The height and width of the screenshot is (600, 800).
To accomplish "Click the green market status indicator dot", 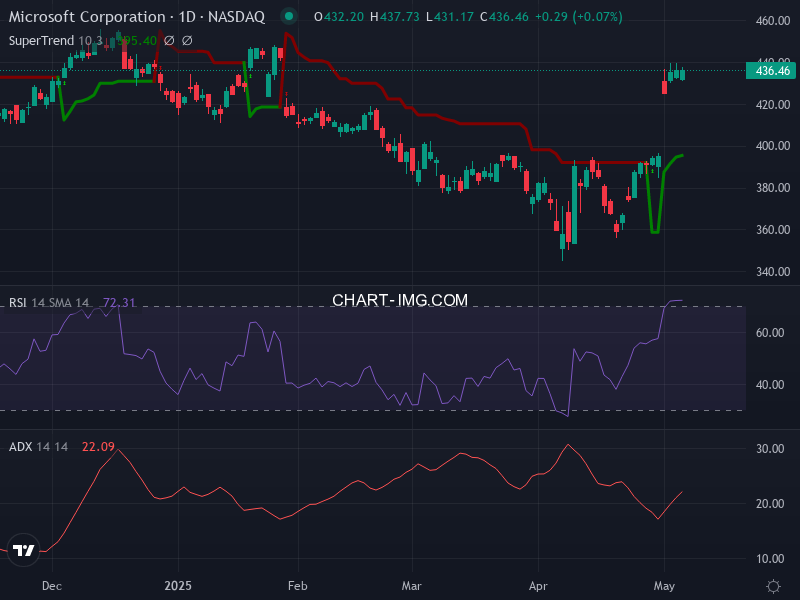I will click(289, 16).
